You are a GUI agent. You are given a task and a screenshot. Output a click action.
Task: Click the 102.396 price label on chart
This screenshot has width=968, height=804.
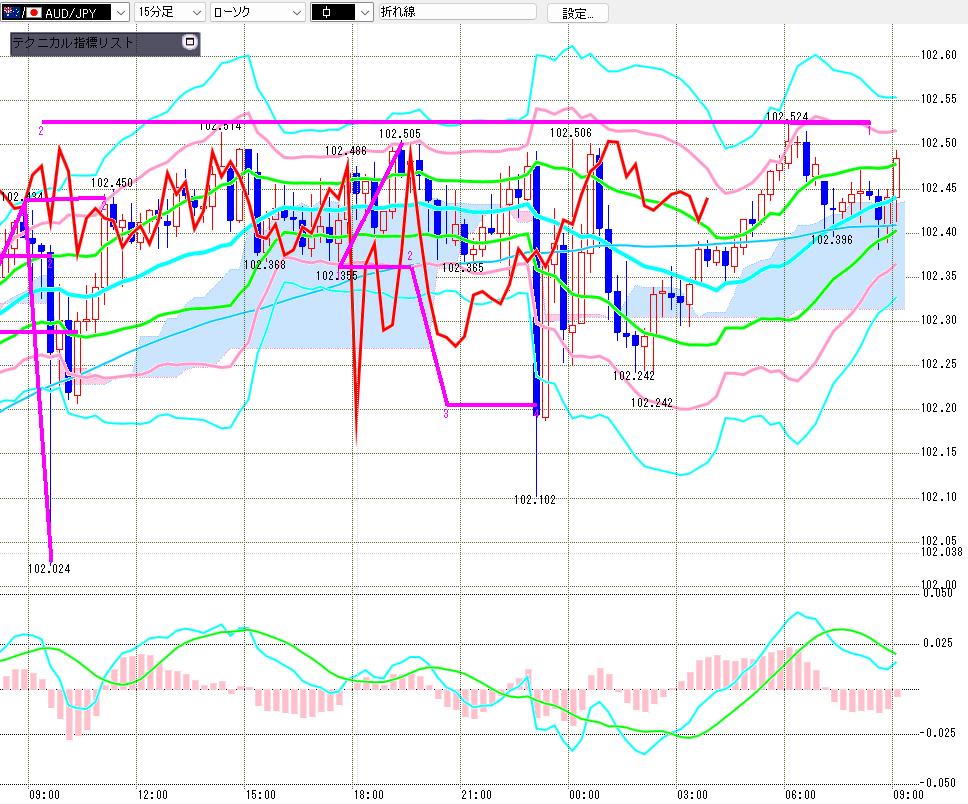click(x=831, y=240)
